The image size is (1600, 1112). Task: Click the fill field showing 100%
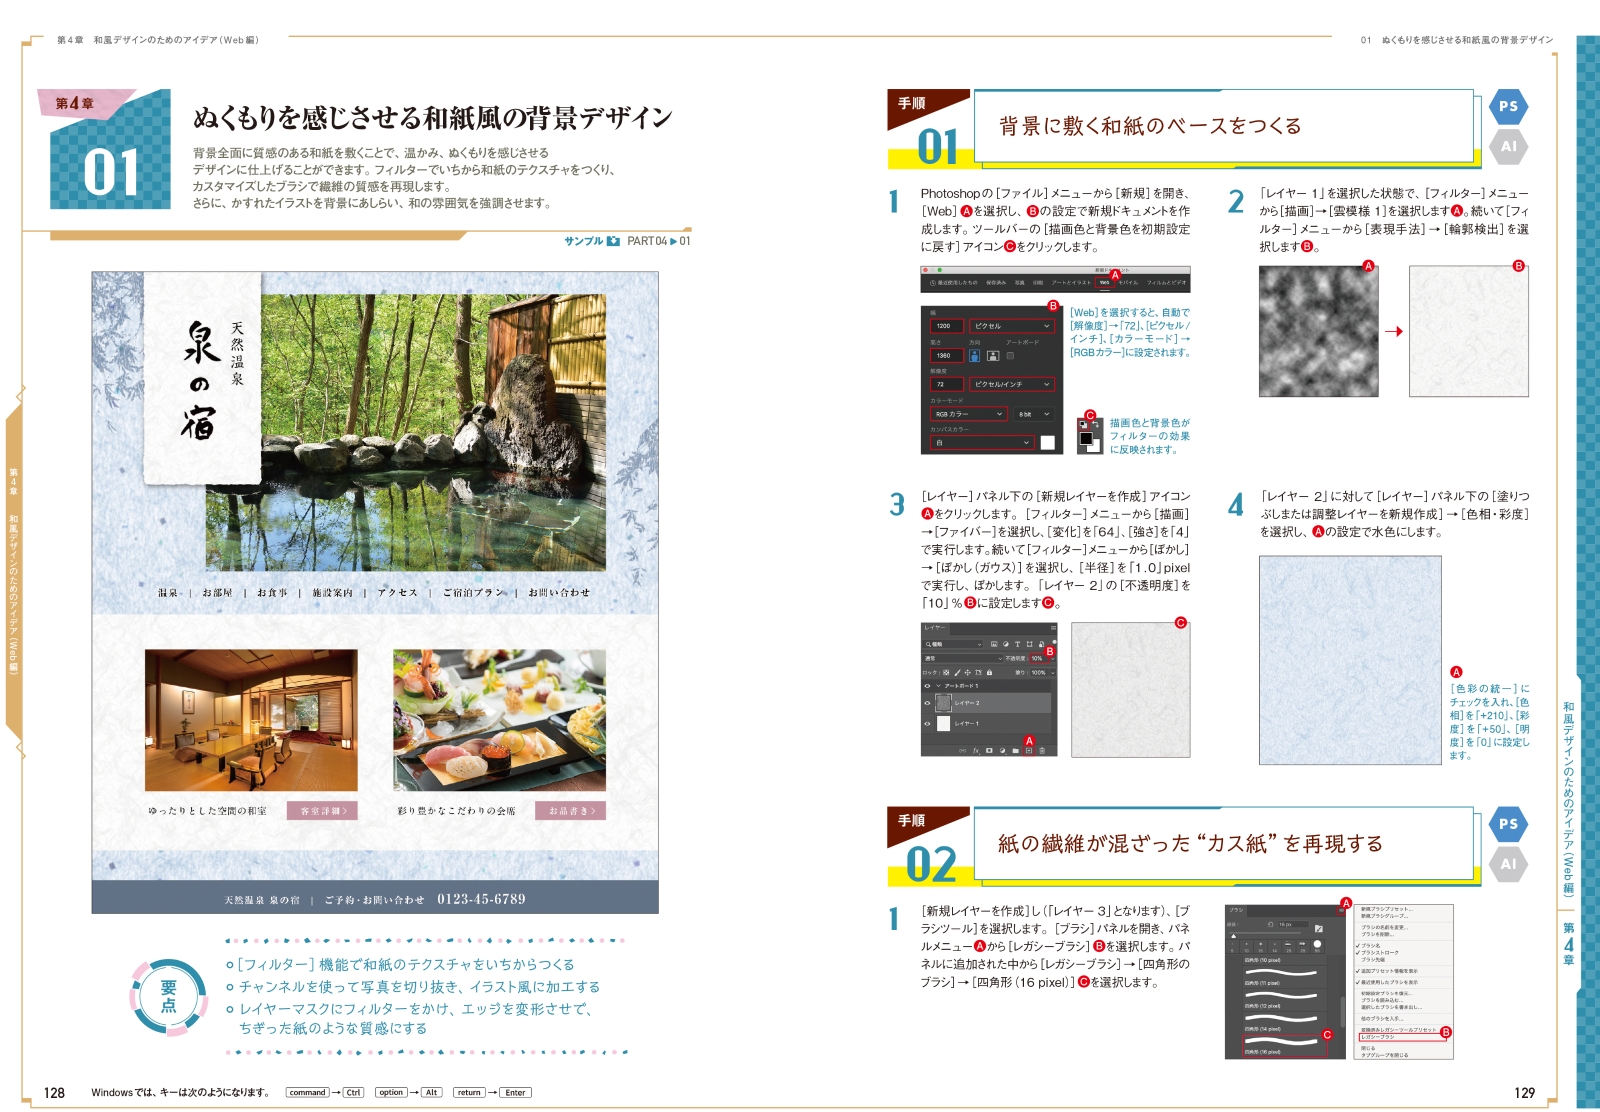click(1039, 673)
